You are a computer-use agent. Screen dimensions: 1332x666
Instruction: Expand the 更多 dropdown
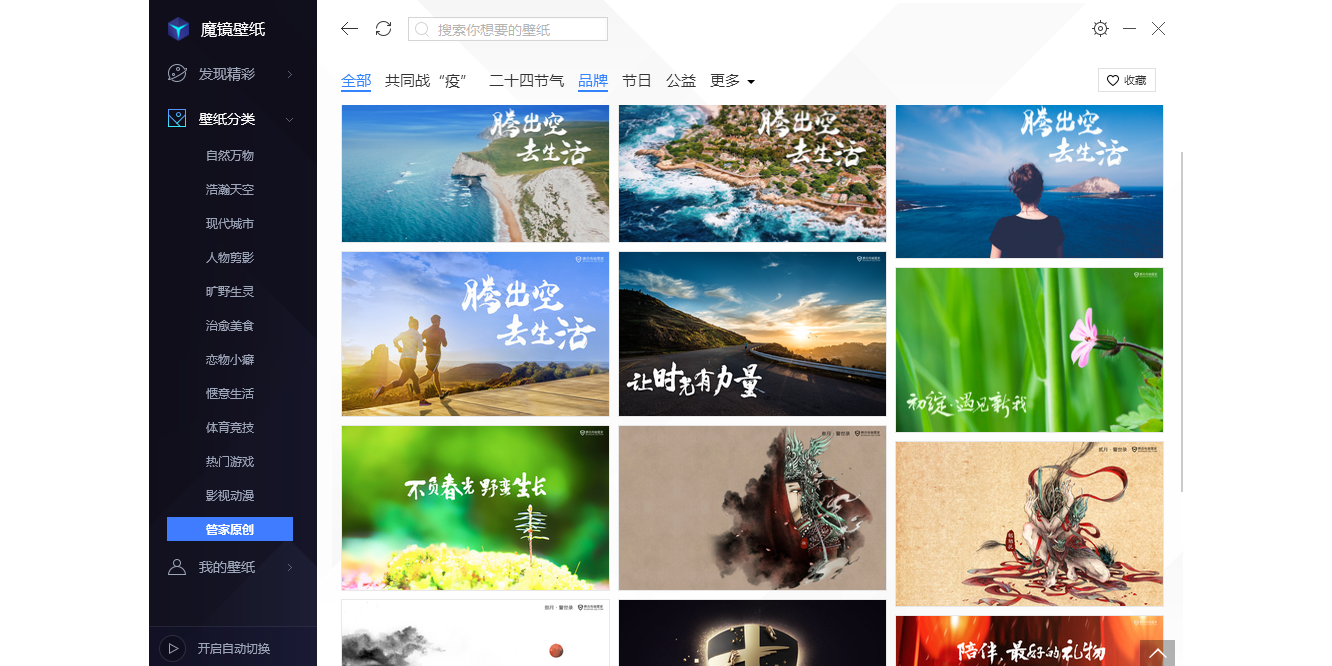pyautogui.click(x=732, y=81)
